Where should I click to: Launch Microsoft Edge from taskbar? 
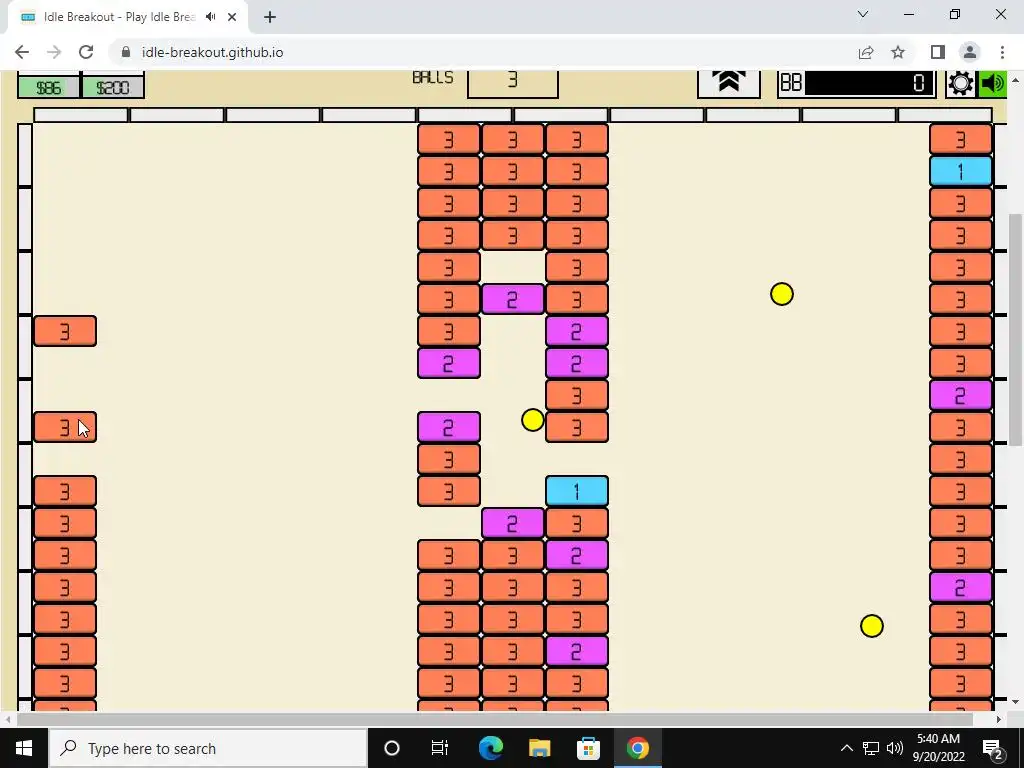point(490,748)
